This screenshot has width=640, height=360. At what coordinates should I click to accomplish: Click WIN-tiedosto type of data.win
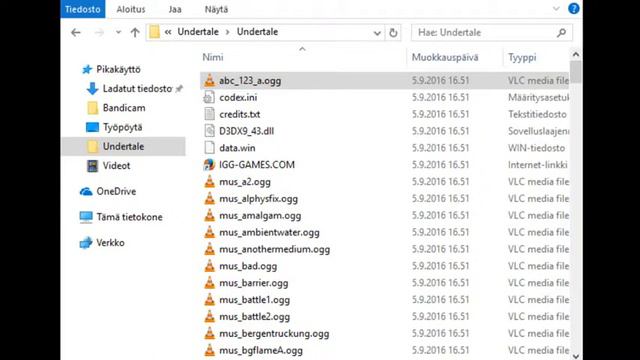pos(536,148)
